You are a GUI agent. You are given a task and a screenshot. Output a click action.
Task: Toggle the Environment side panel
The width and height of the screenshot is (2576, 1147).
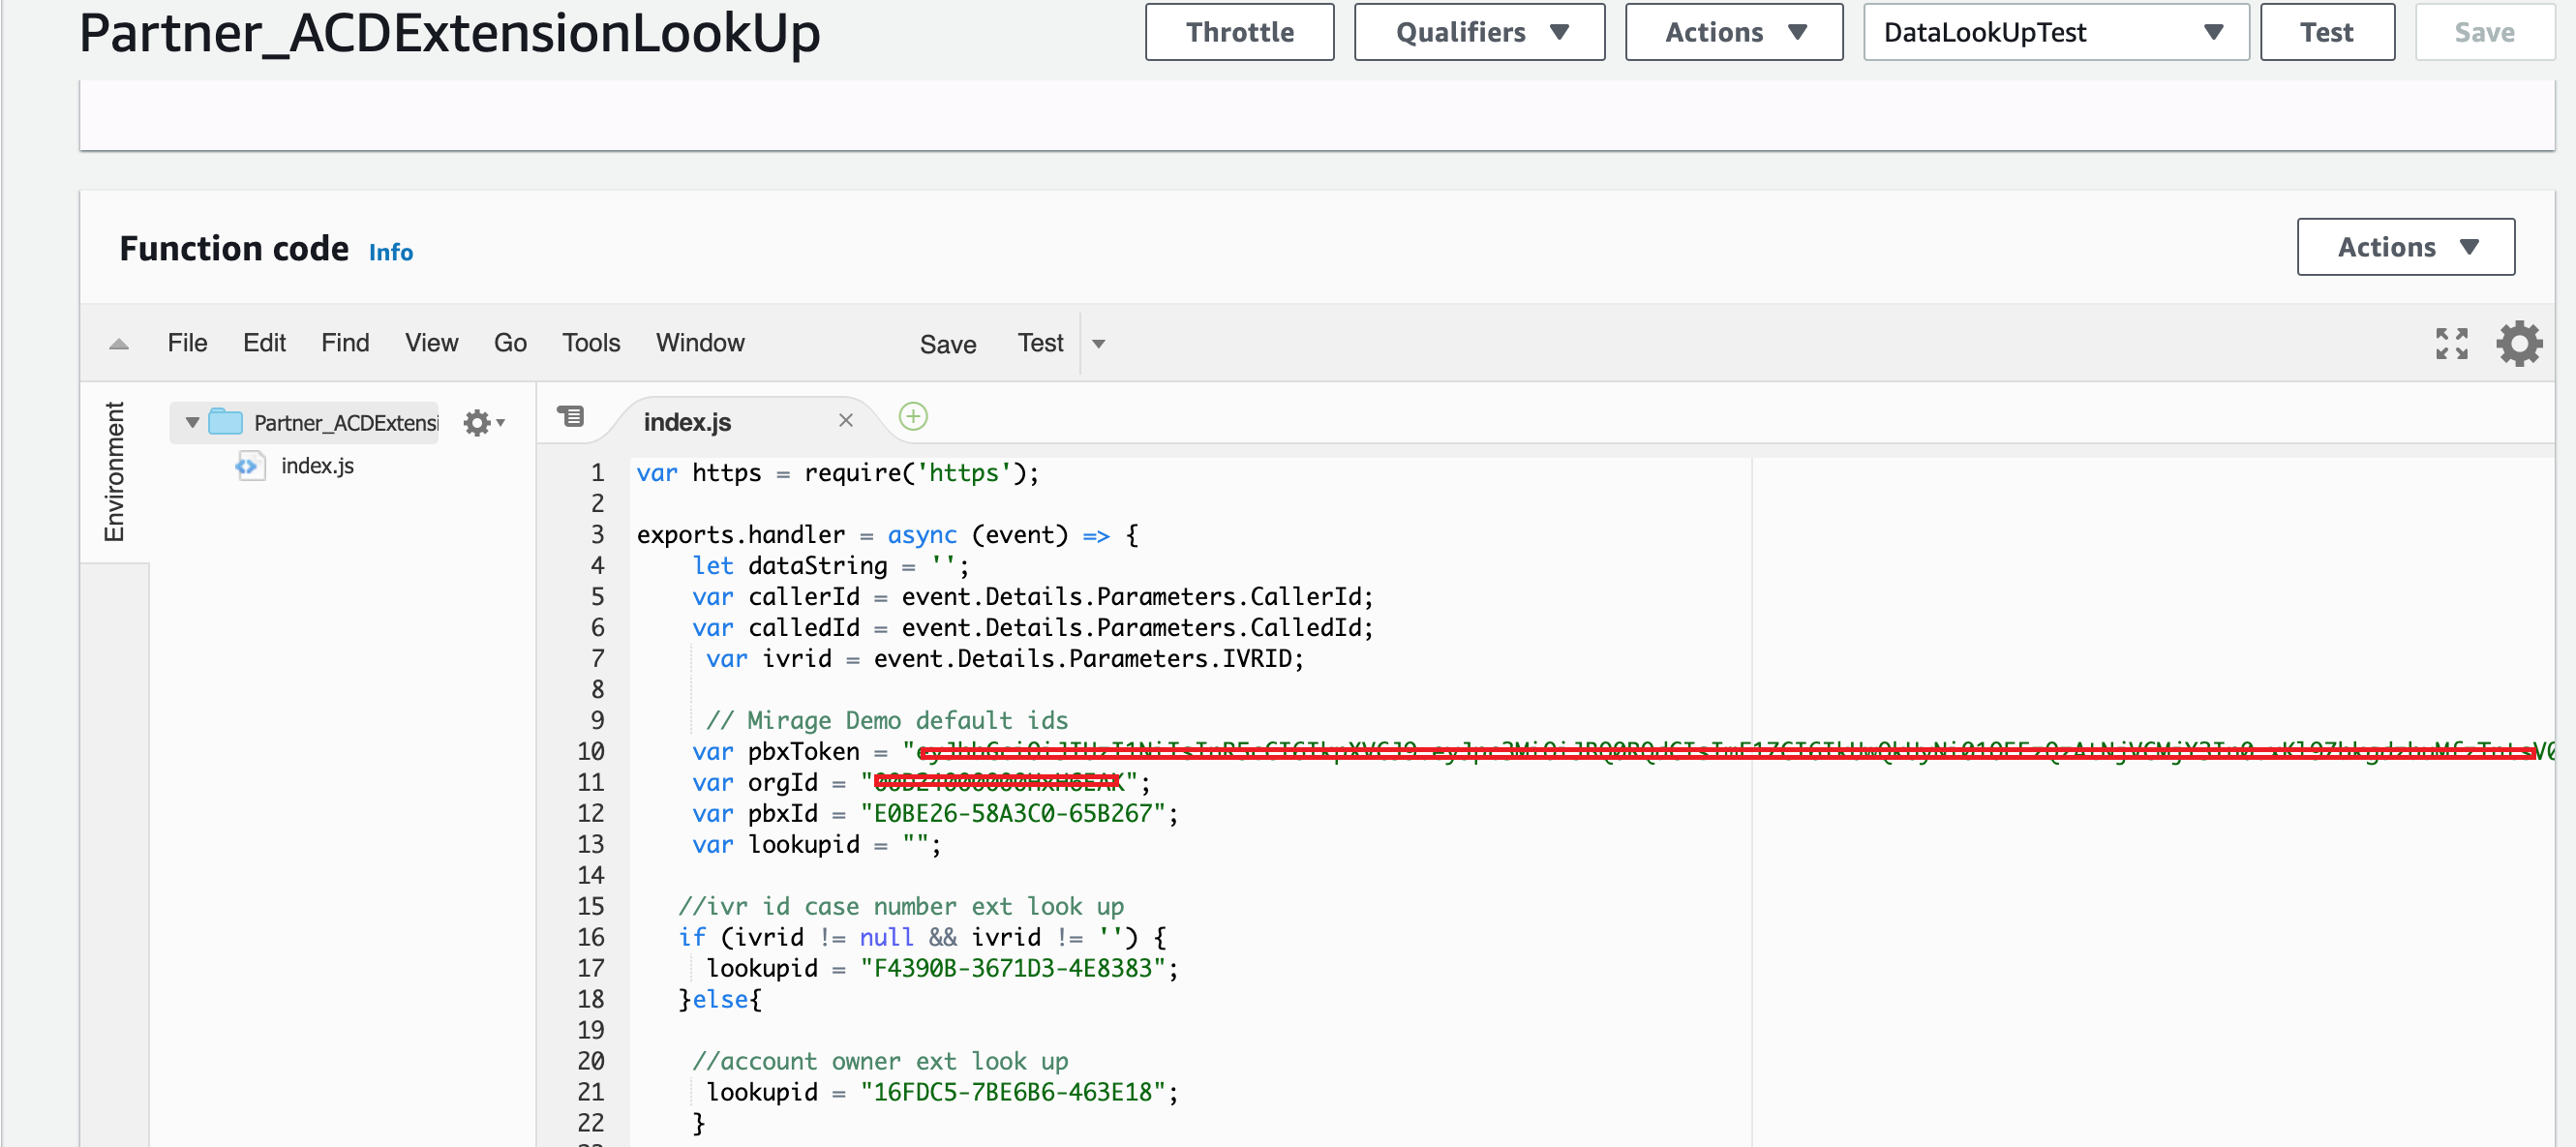point(114,472)
